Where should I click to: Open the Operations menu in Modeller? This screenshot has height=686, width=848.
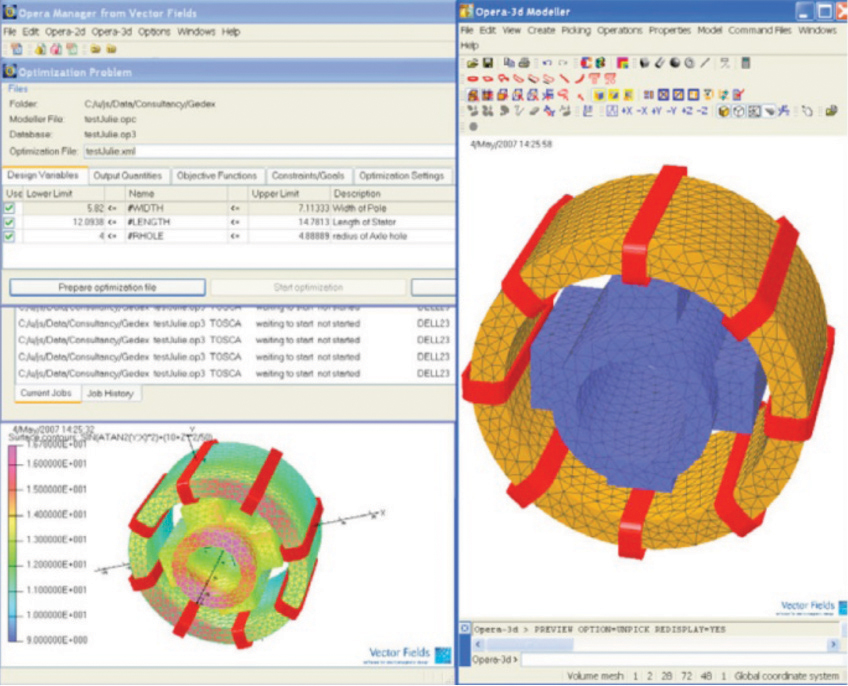point(620,31)
